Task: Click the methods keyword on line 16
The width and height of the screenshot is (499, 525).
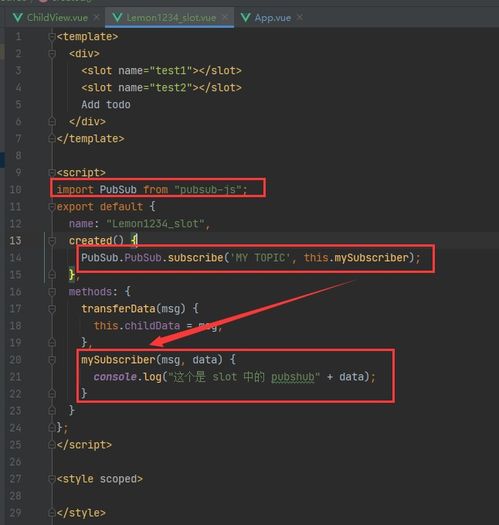Action: pyautogui.click(x=90, y=292)
